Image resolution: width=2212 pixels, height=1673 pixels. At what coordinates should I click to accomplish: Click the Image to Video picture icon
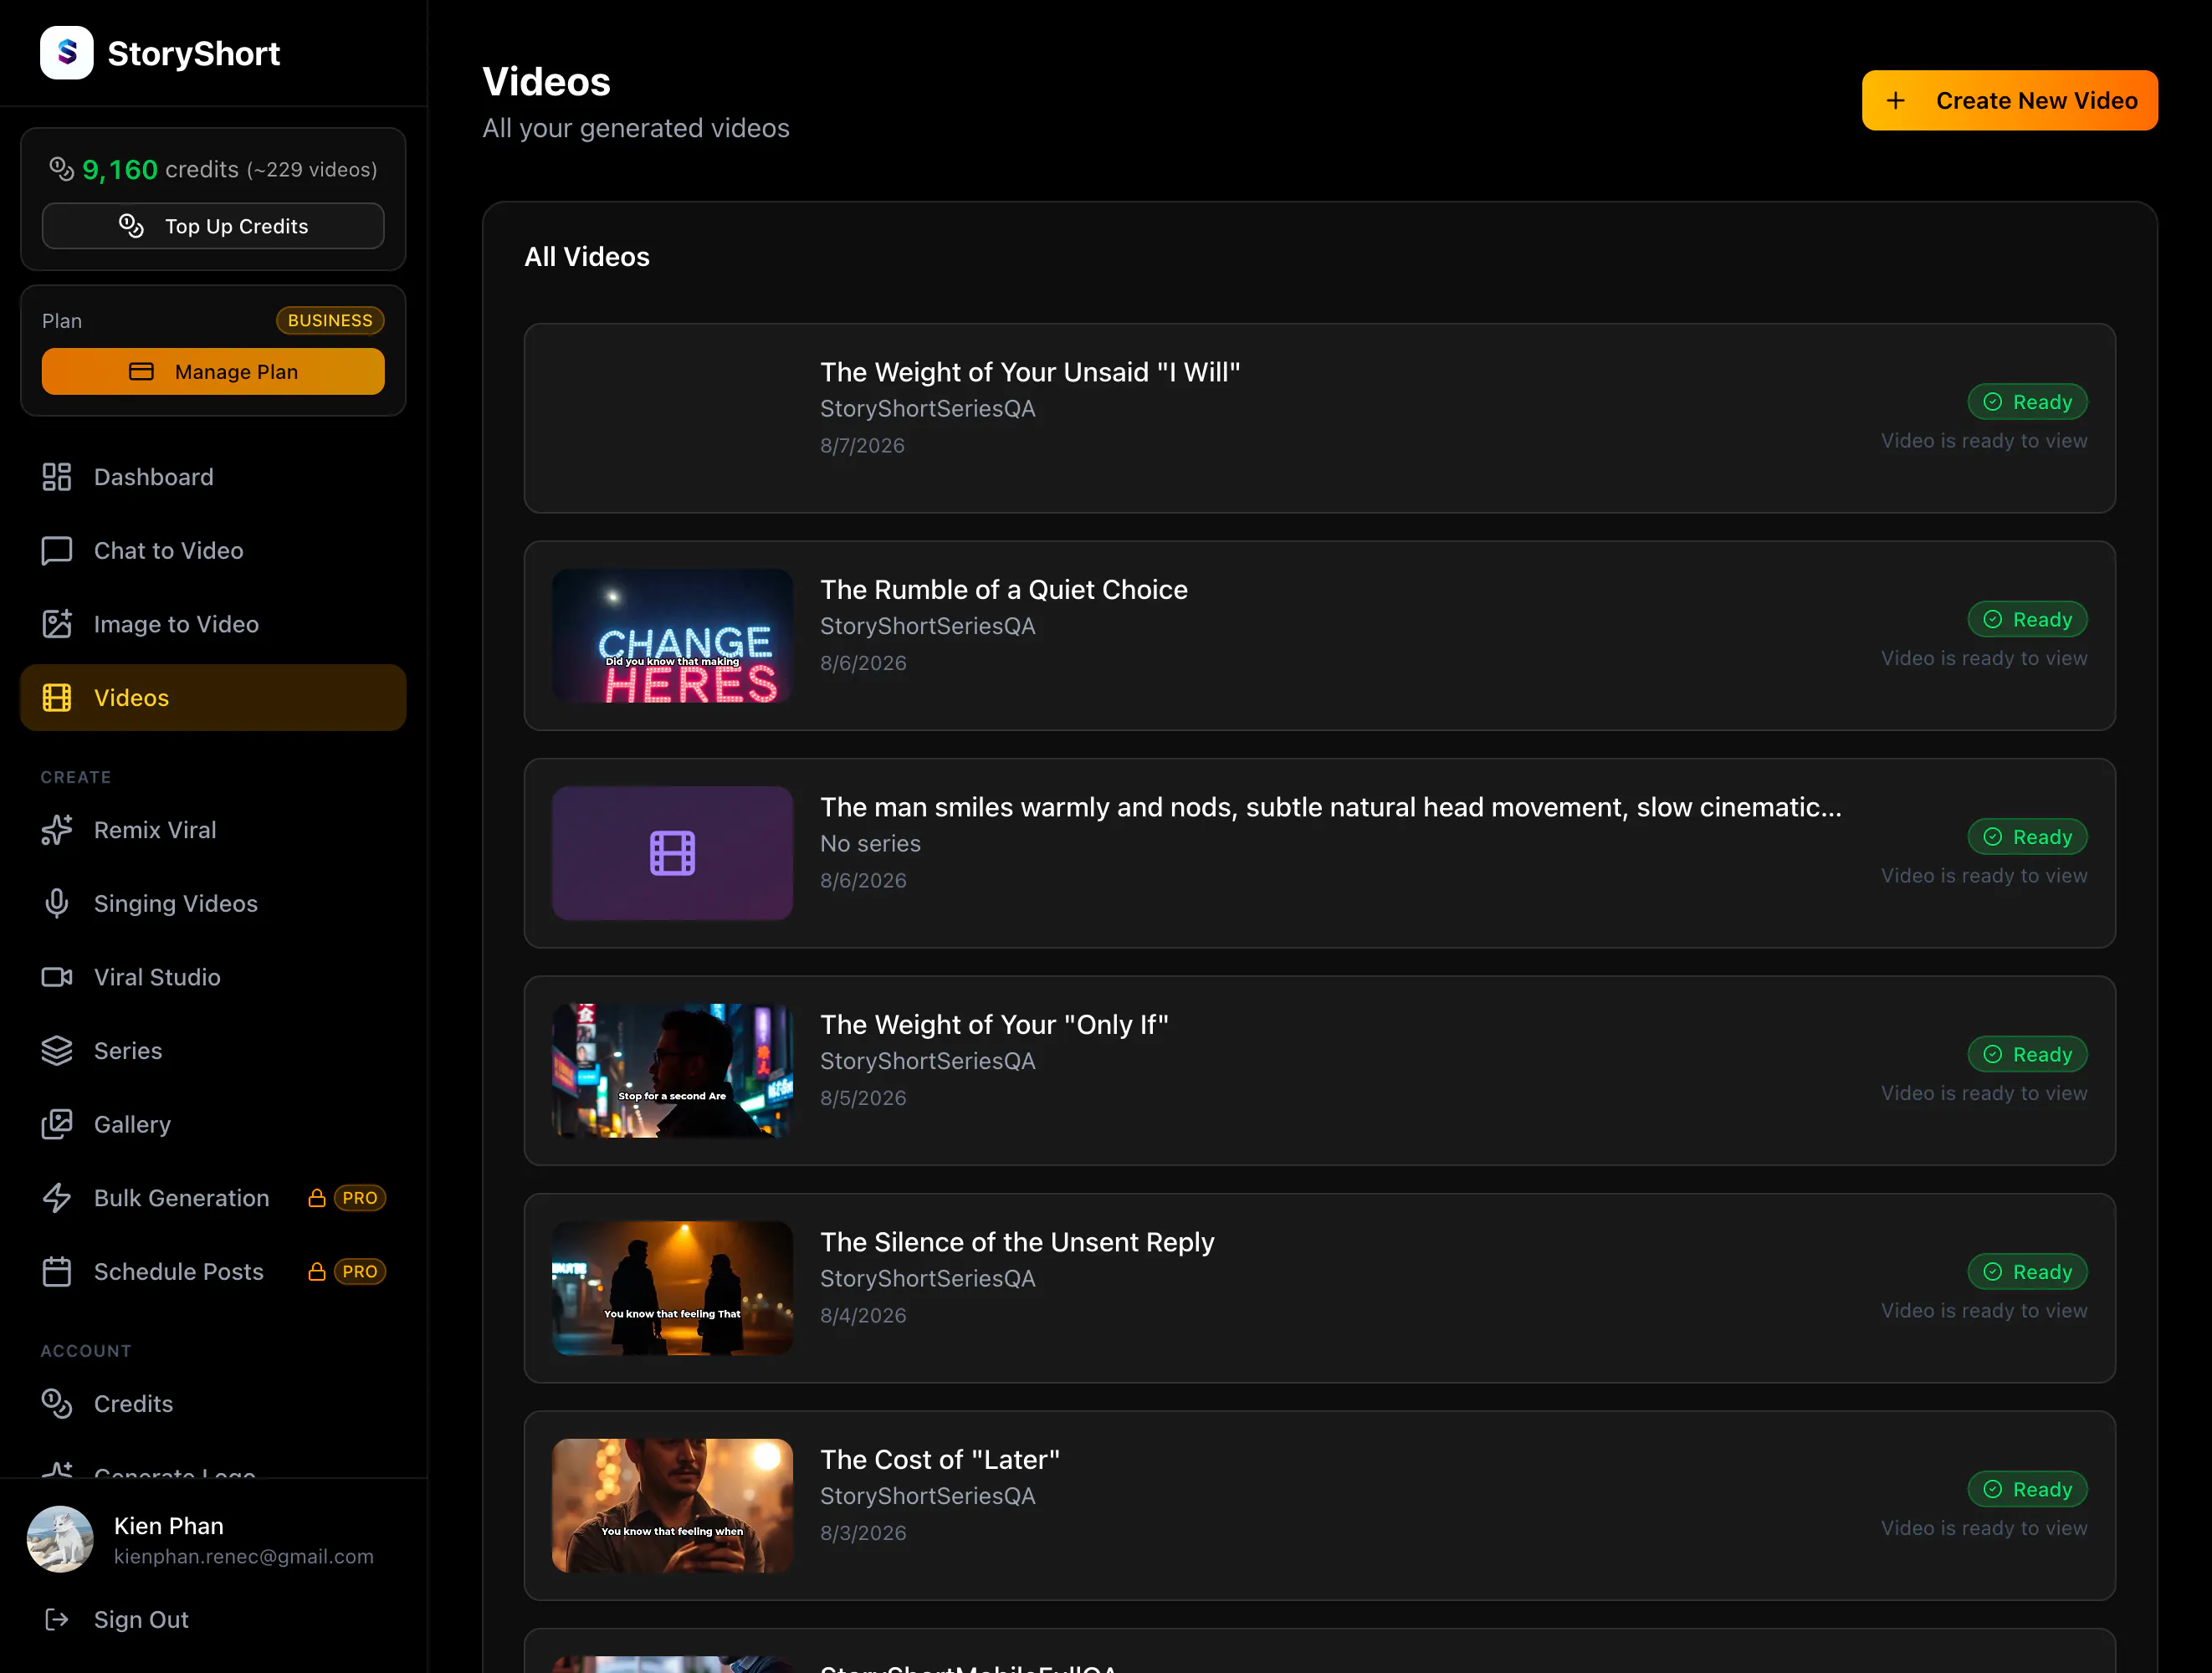click(x=57, y=624)
